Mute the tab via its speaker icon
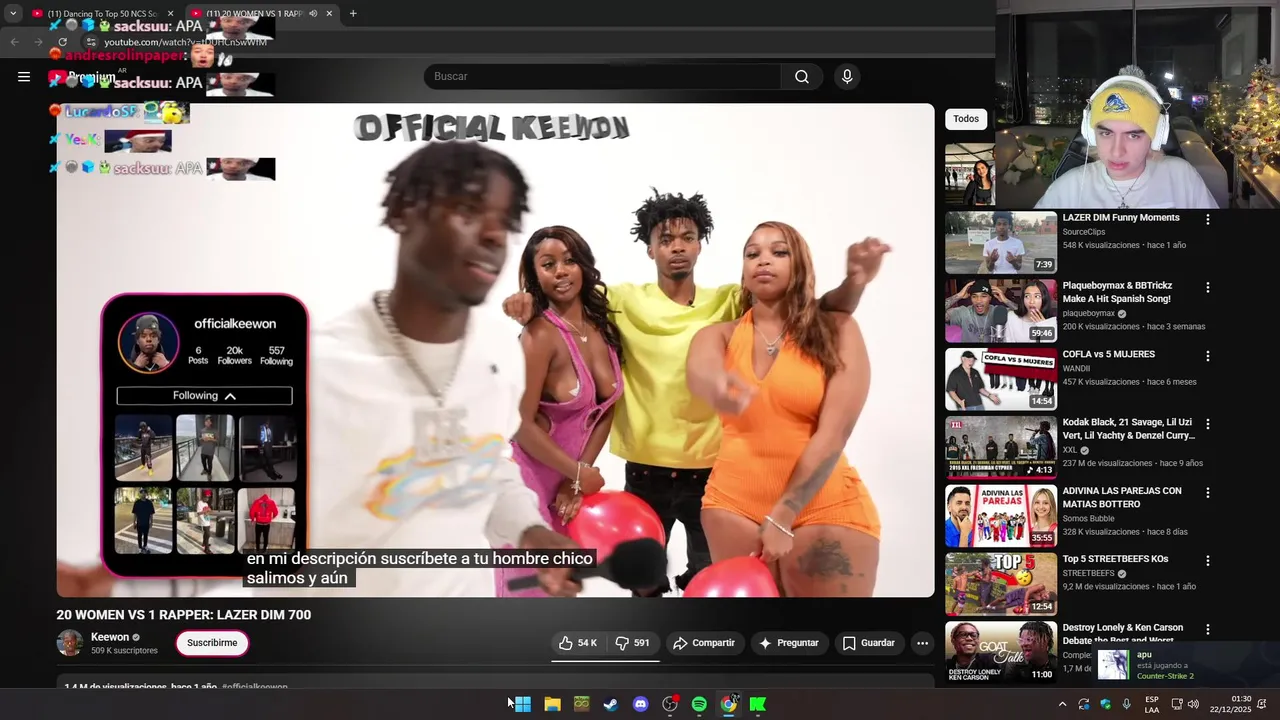This screenshot has width=1280, height=720. [x=313, y=13]
